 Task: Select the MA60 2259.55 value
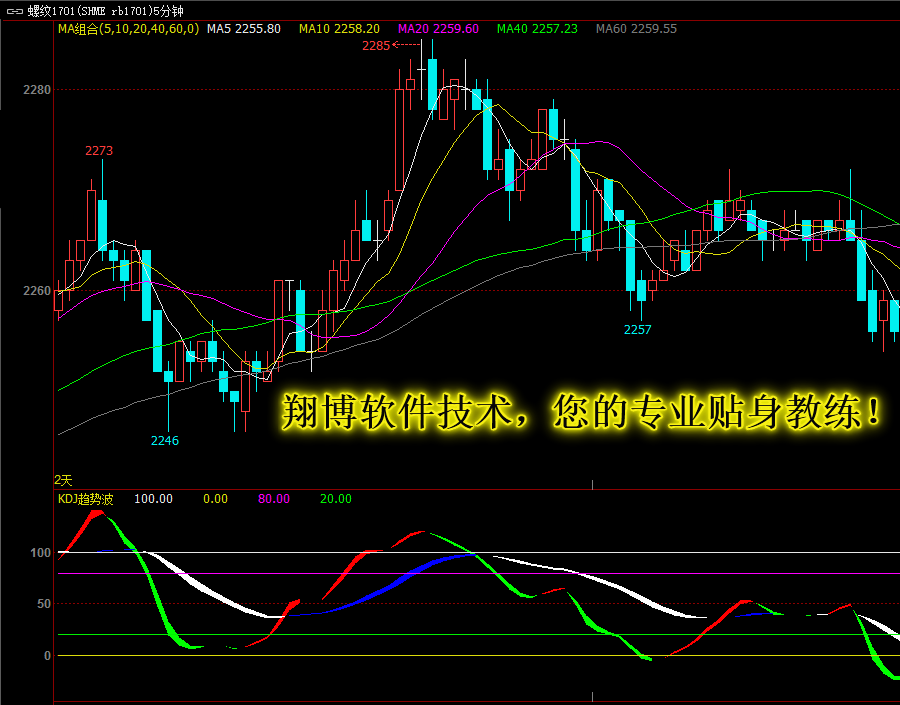coord(637,29)
